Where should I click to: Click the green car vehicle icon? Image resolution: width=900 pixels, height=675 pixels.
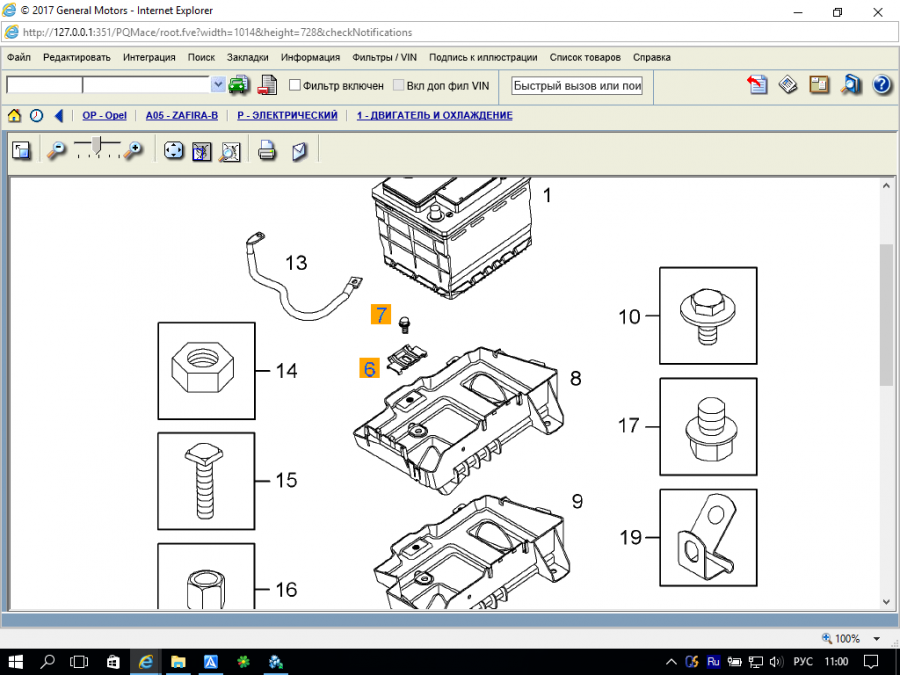239,86
